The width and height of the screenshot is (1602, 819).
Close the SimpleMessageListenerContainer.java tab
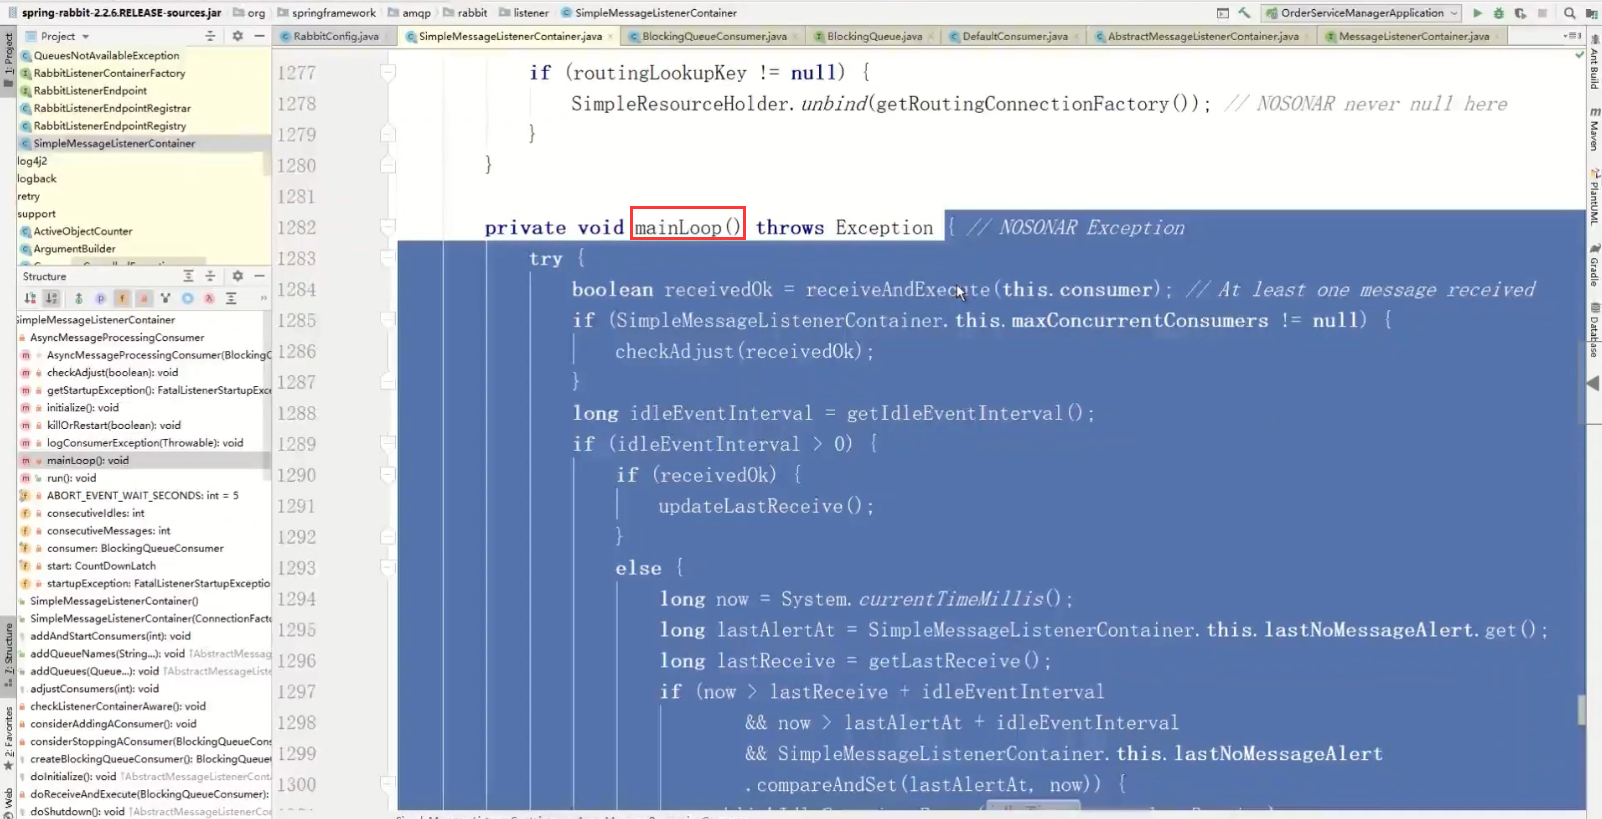[611, 37]
